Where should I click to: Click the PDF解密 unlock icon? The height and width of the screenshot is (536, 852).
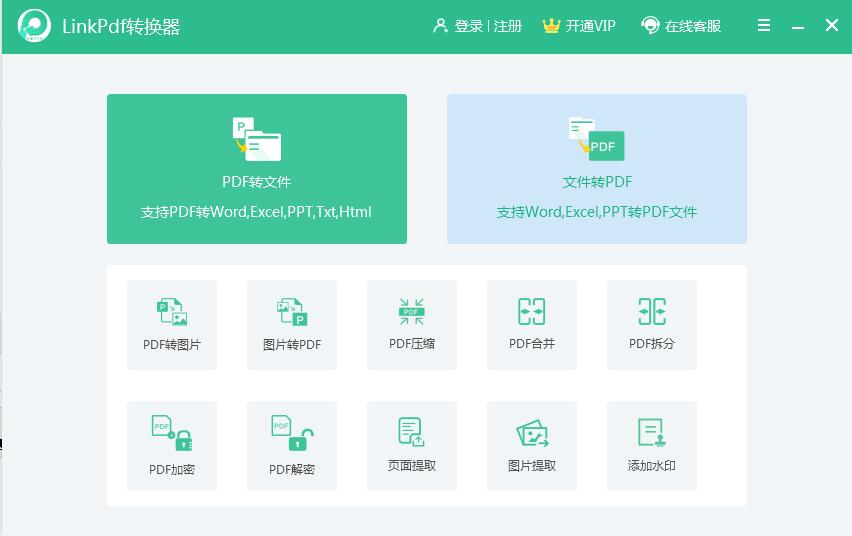pos(292,433)
